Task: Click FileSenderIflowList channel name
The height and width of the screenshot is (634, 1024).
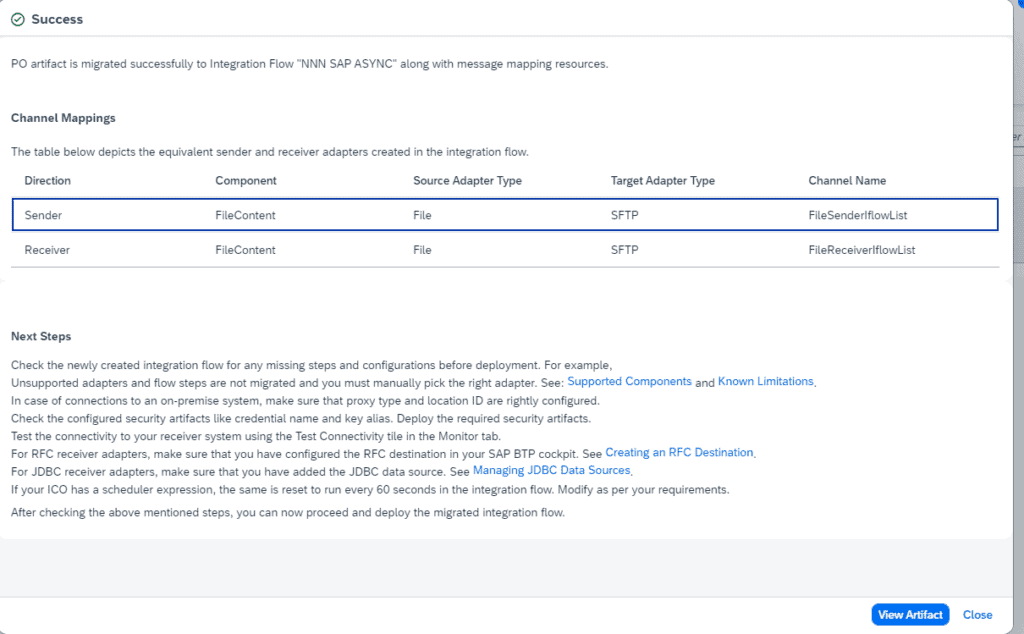Action: click(857, 215)
